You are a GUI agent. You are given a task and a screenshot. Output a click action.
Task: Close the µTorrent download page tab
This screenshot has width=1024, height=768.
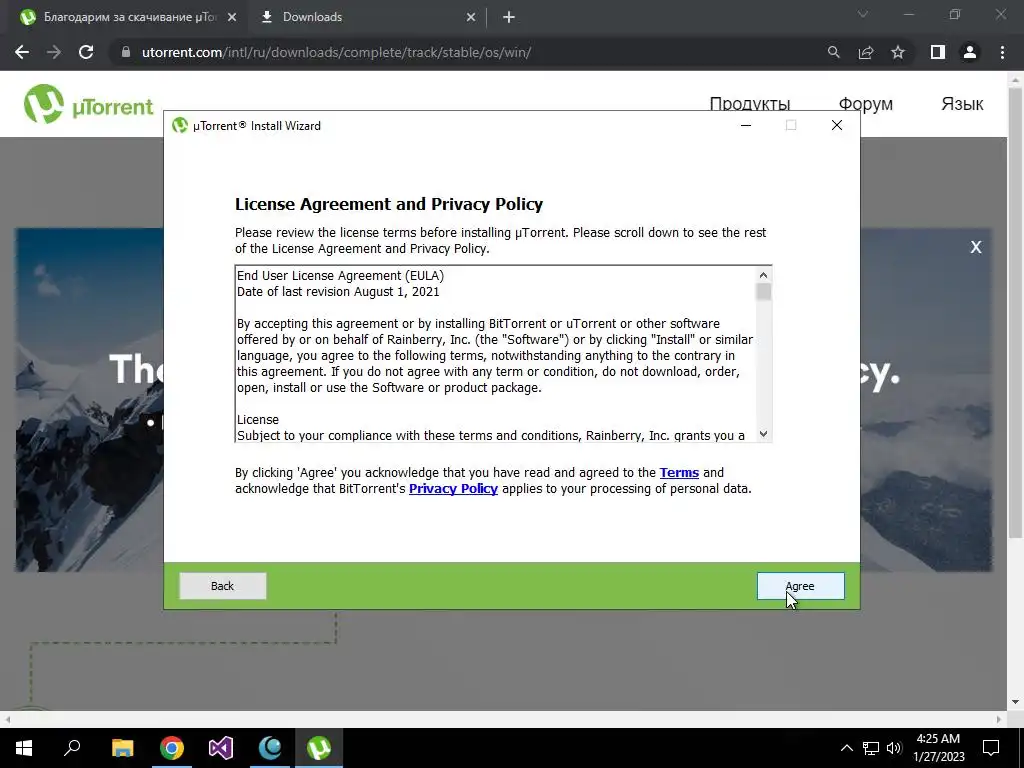click(232, 17)
